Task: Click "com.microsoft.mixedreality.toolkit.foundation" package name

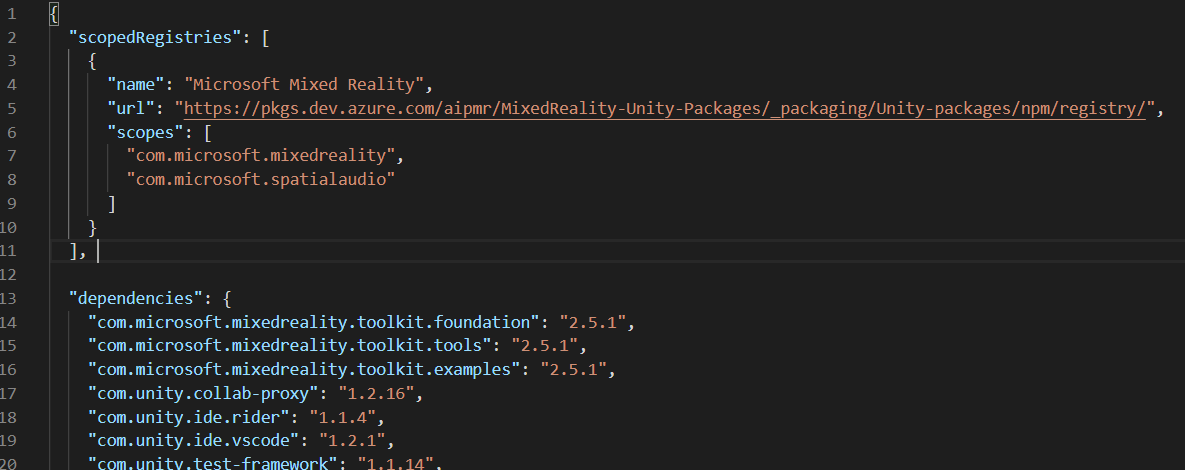Action: click(314, 323)
